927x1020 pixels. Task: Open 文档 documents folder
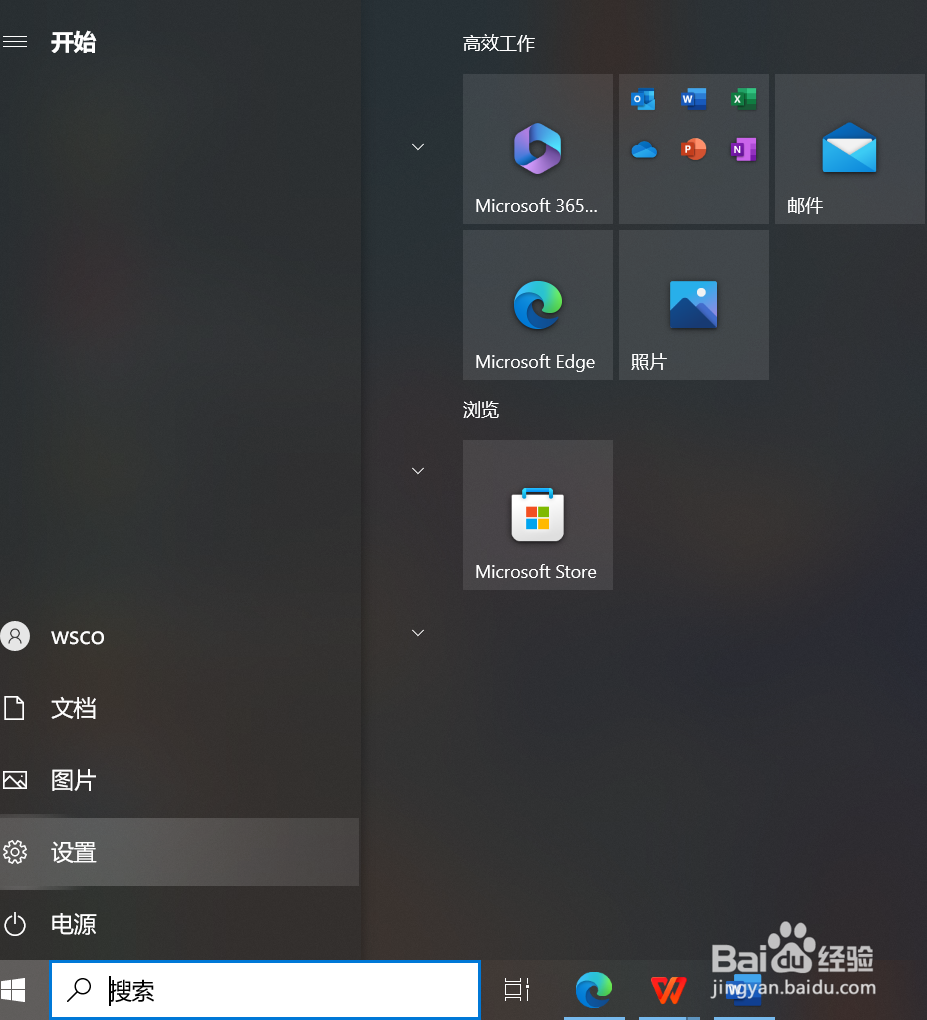[x=180, y=708]
